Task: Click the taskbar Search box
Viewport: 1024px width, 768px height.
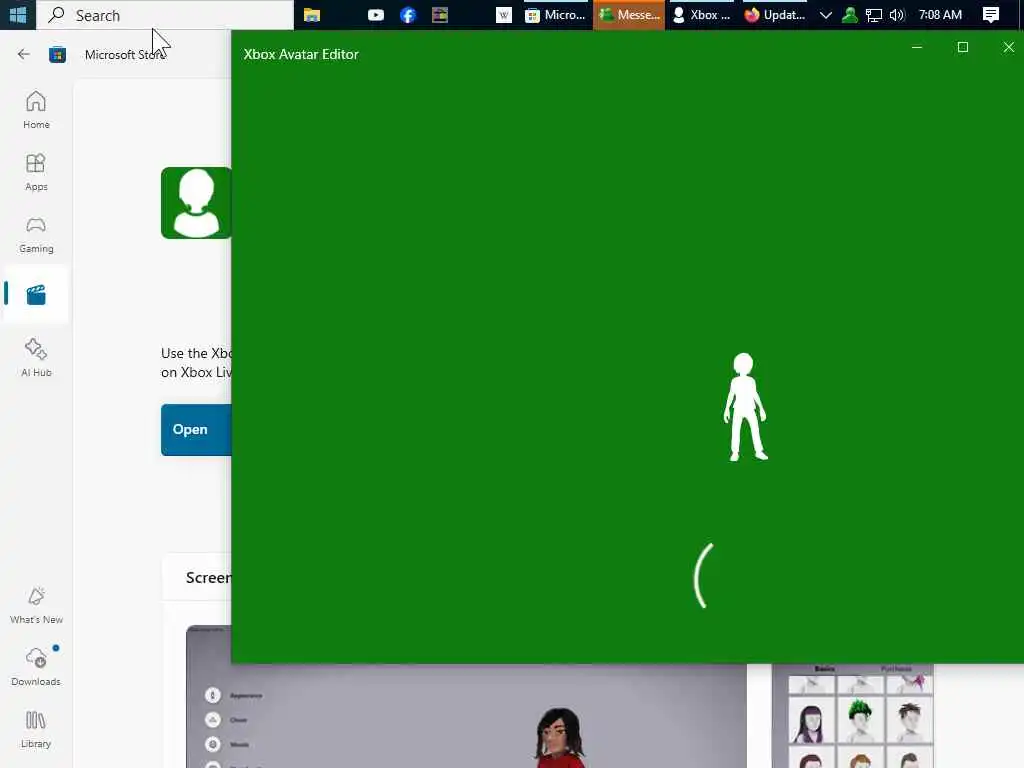Action: click(165, 14)
